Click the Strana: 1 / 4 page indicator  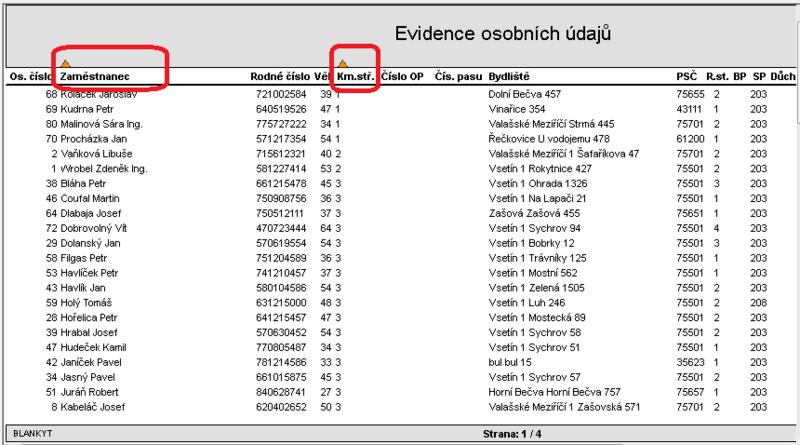512,434
